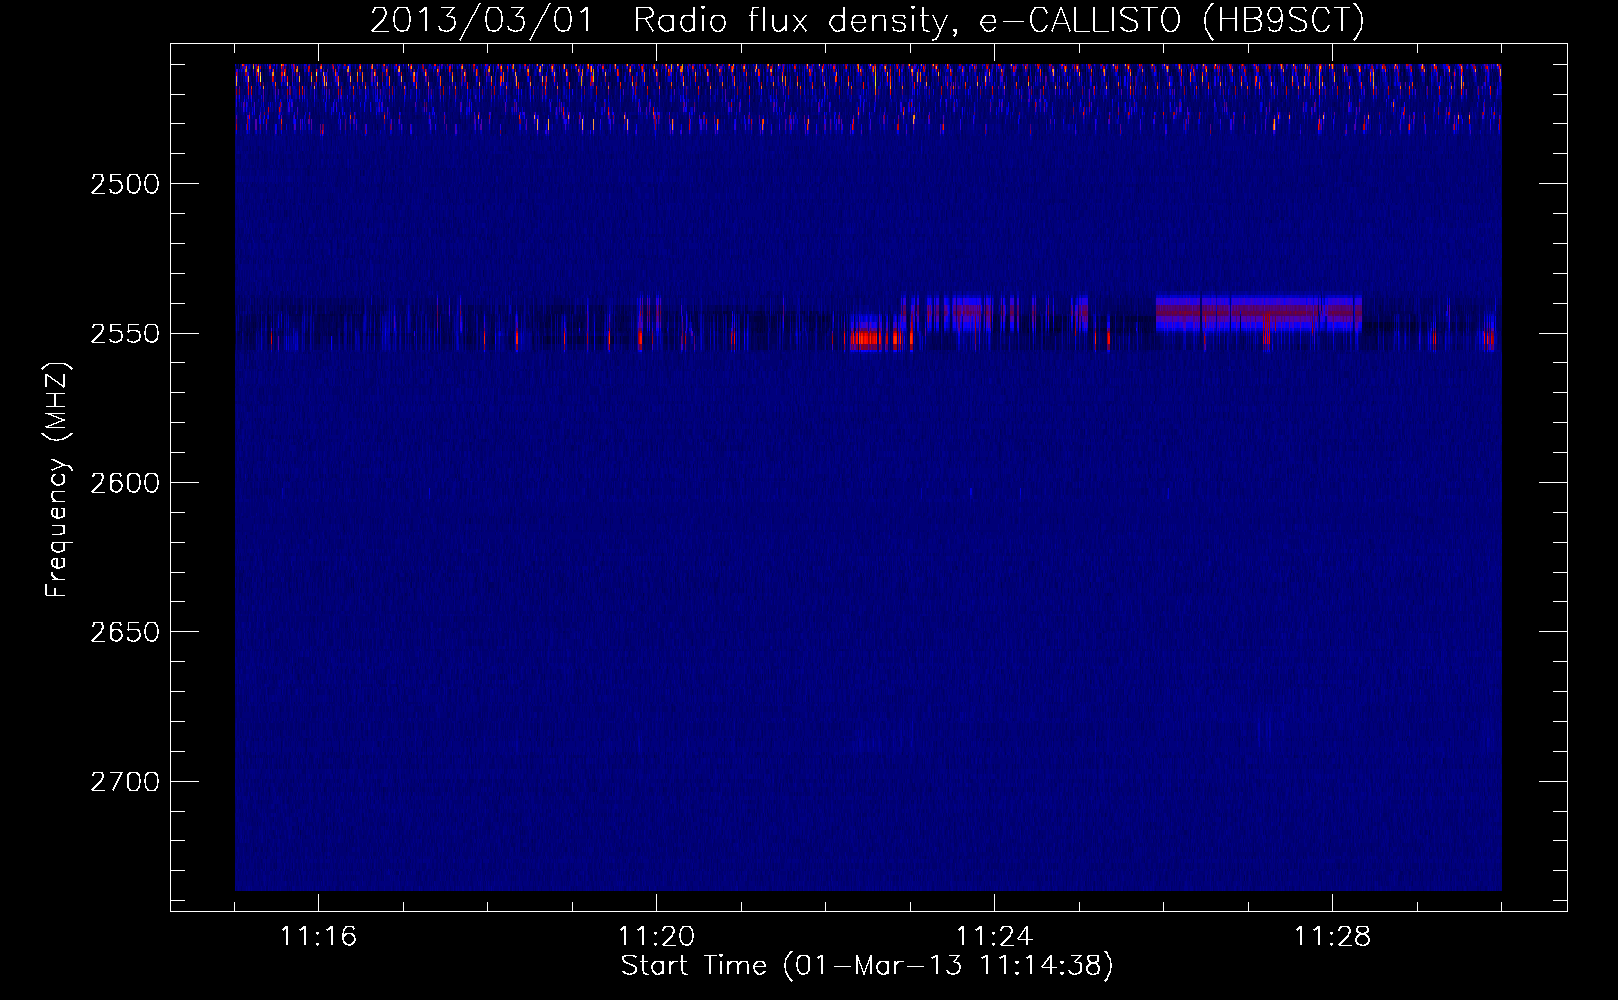The height and width of the screenshot is (1000, 1618).
Task: Click the plot title with e-CALLISTO (HB9SCT)
Action: [x=867, y=20]
